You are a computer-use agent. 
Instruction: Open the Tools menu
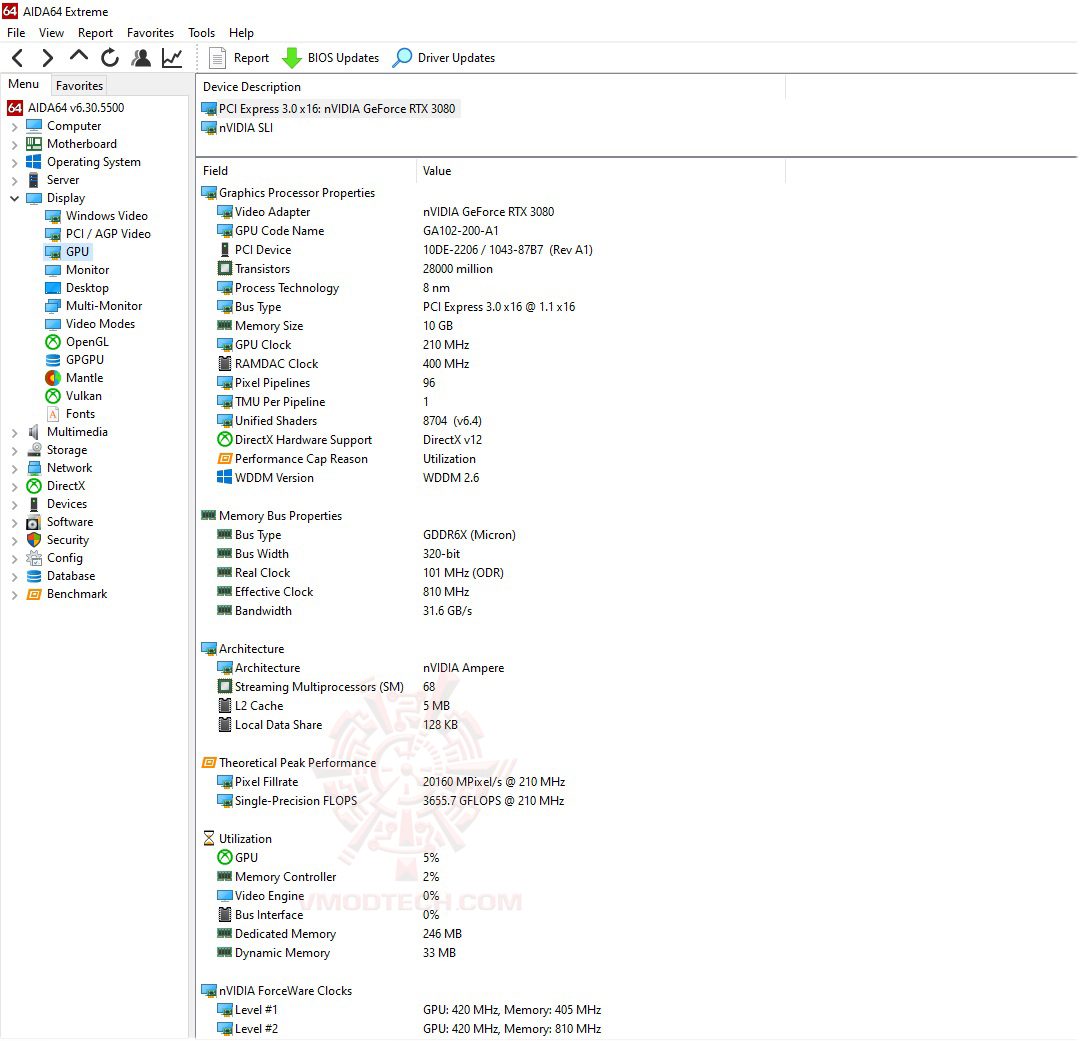pyautogui.click(x=200, y=32)
